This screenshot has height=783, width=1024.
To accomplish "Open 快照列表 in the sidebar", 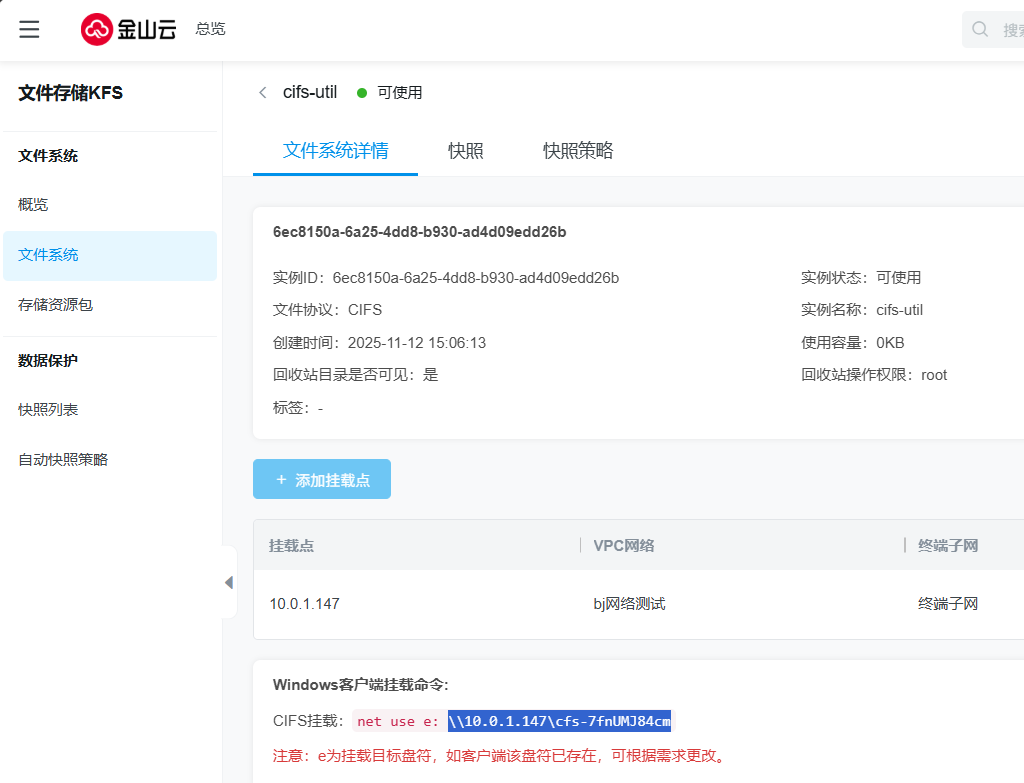I will [48, 410].
